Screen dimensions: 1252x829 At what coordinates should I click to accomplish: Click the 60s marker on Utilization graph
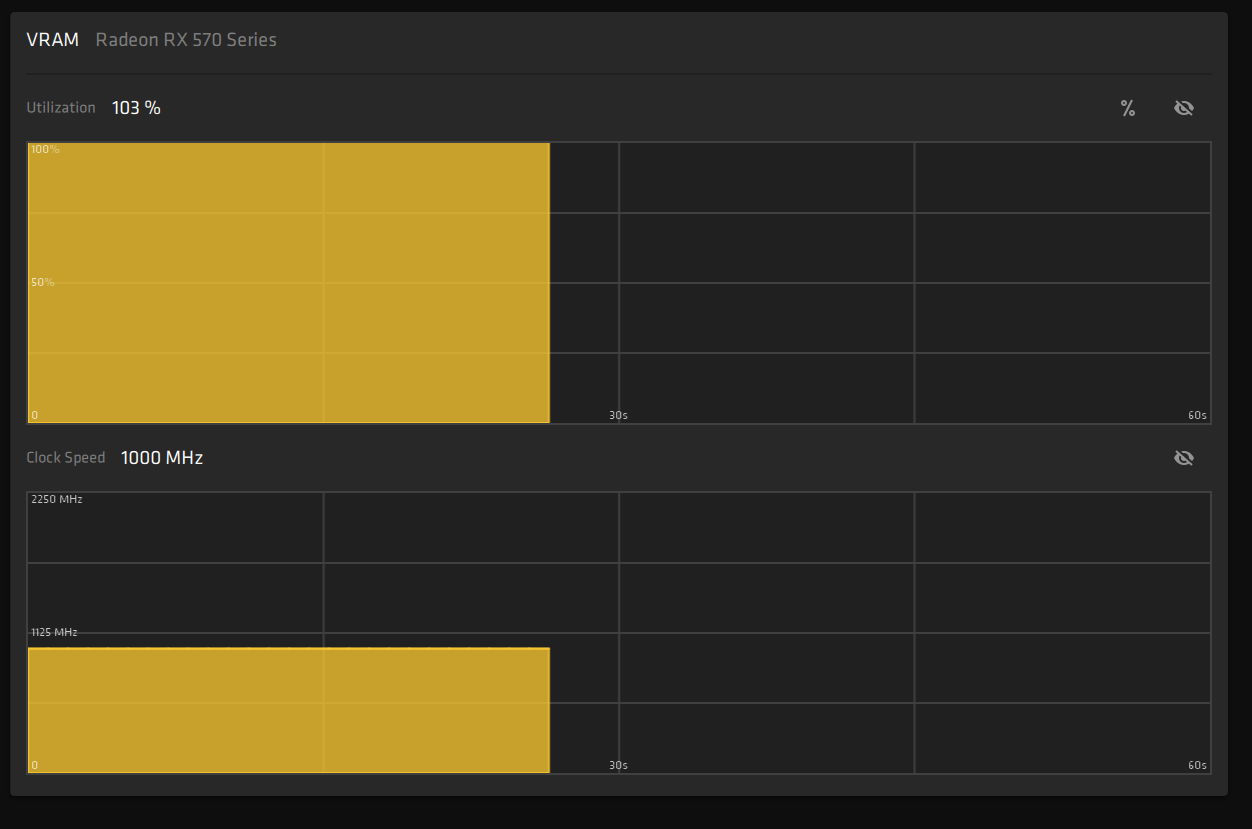click(x=1198, y=415)
